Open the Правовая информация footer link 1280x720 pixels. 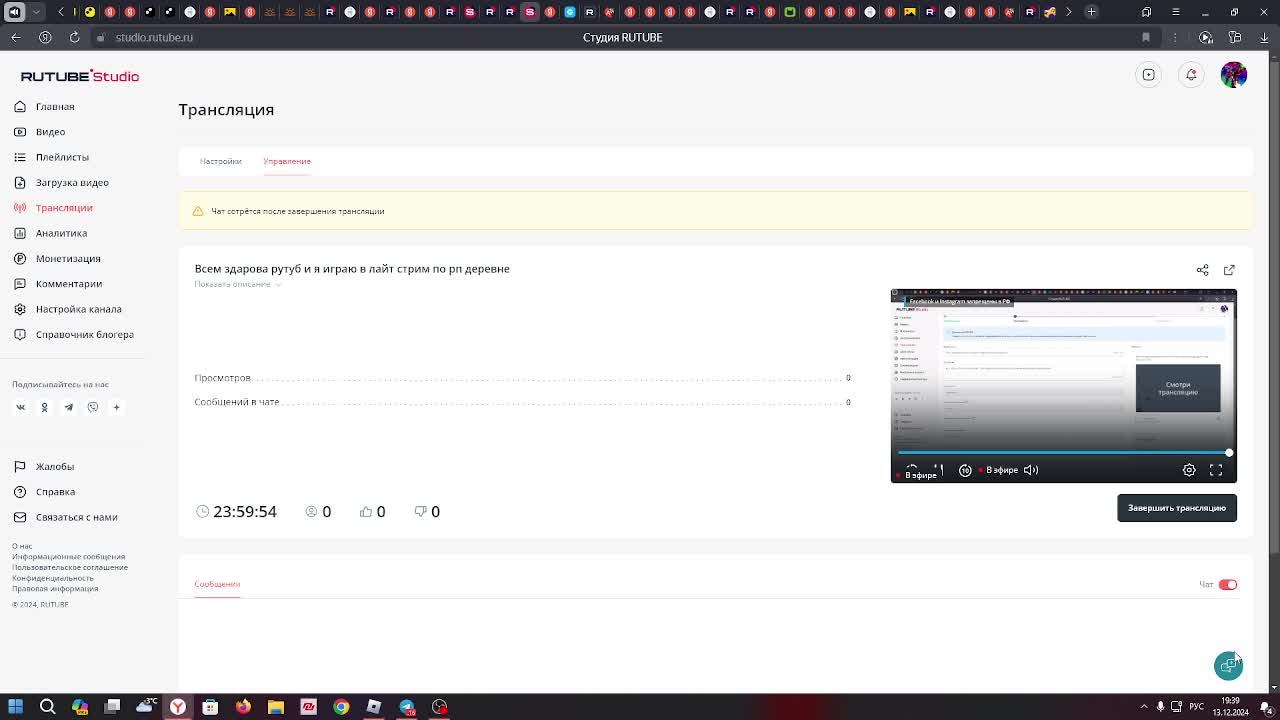[55, 588]
